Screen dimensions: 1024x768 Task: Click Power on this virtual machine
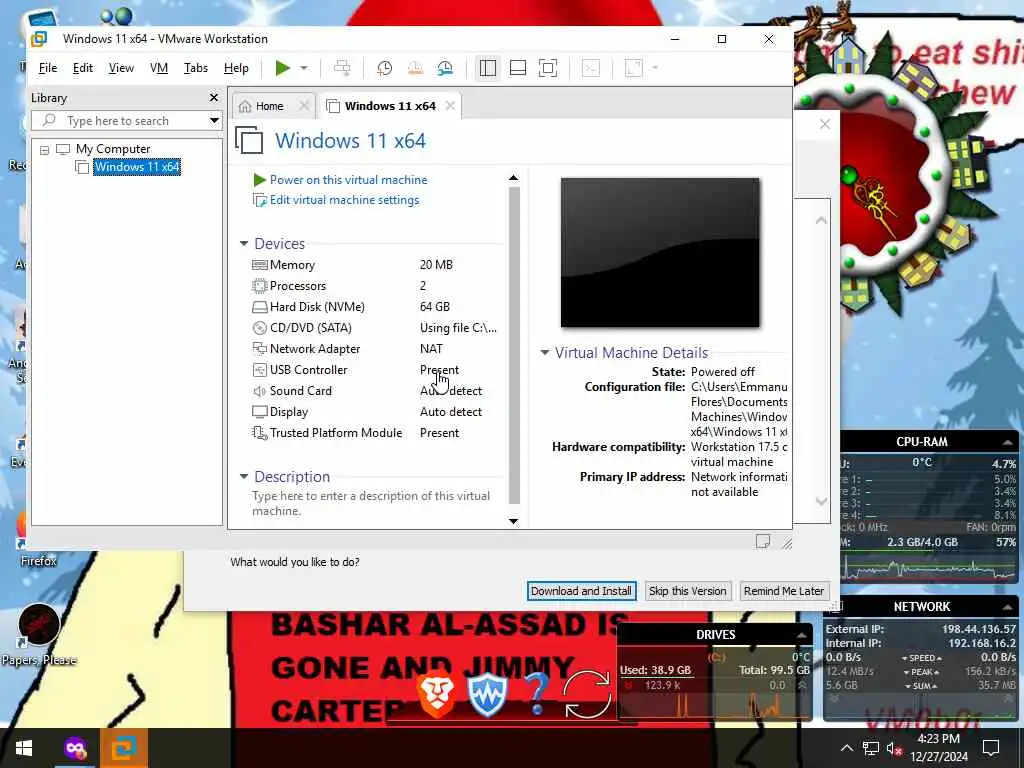point(348,180)
